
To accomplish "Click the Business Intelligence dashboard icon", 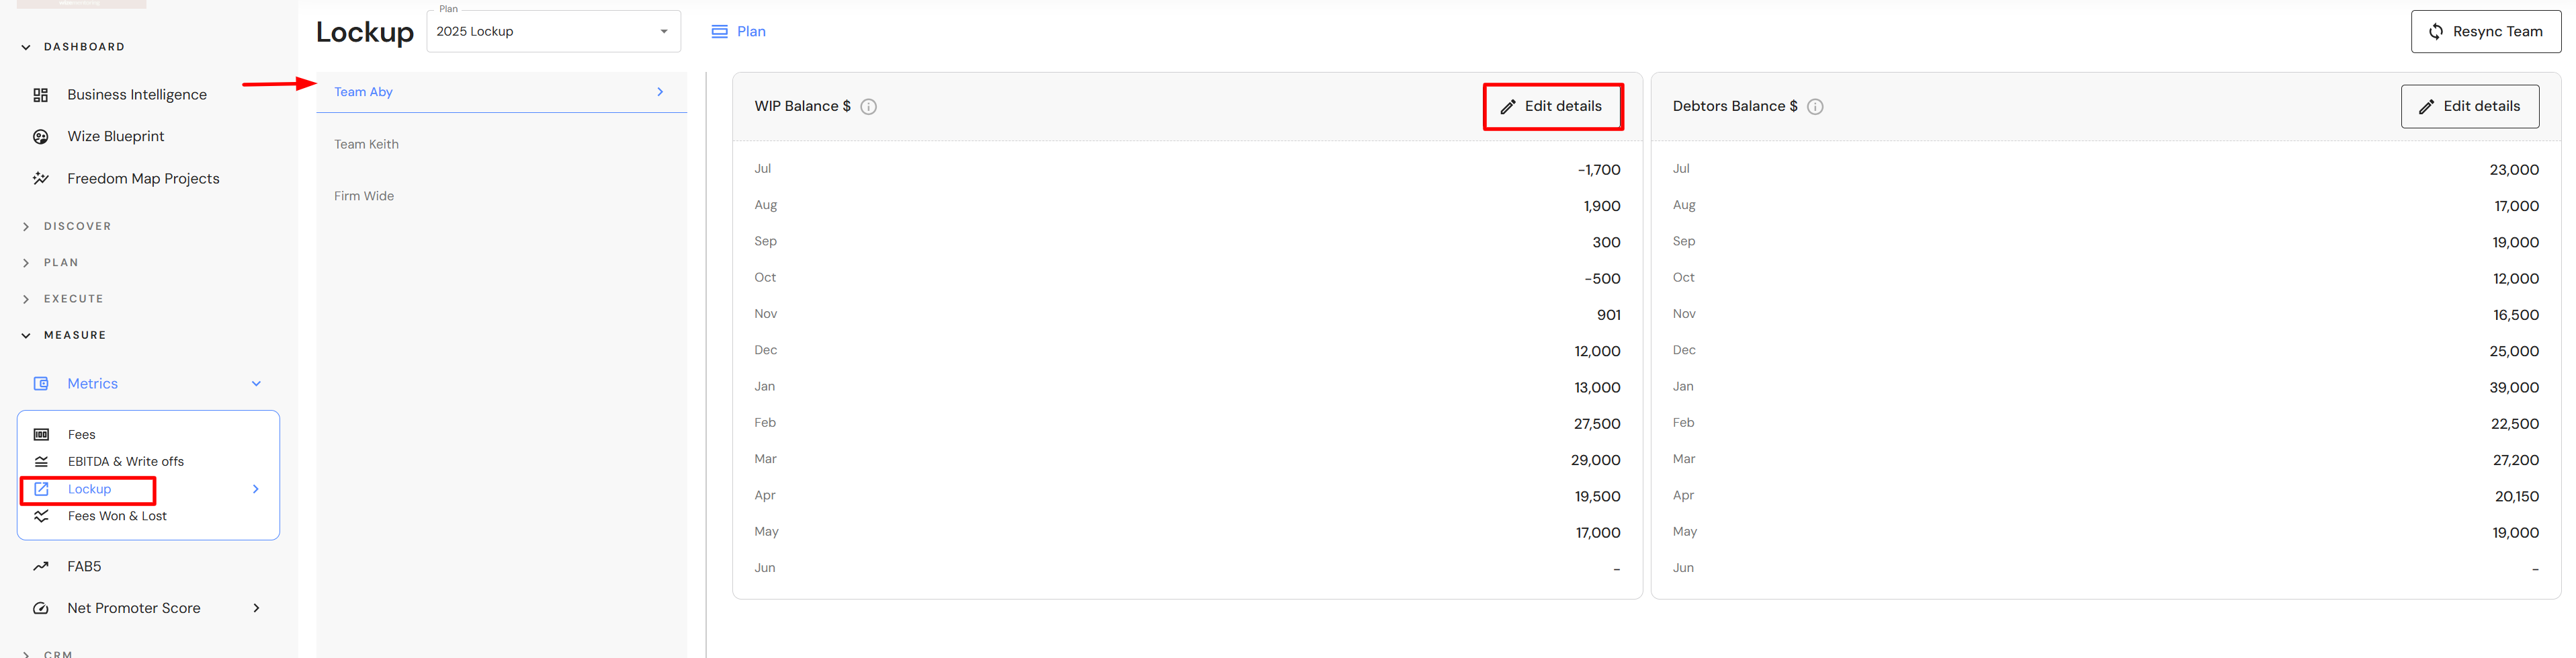I will coord(41,95).
